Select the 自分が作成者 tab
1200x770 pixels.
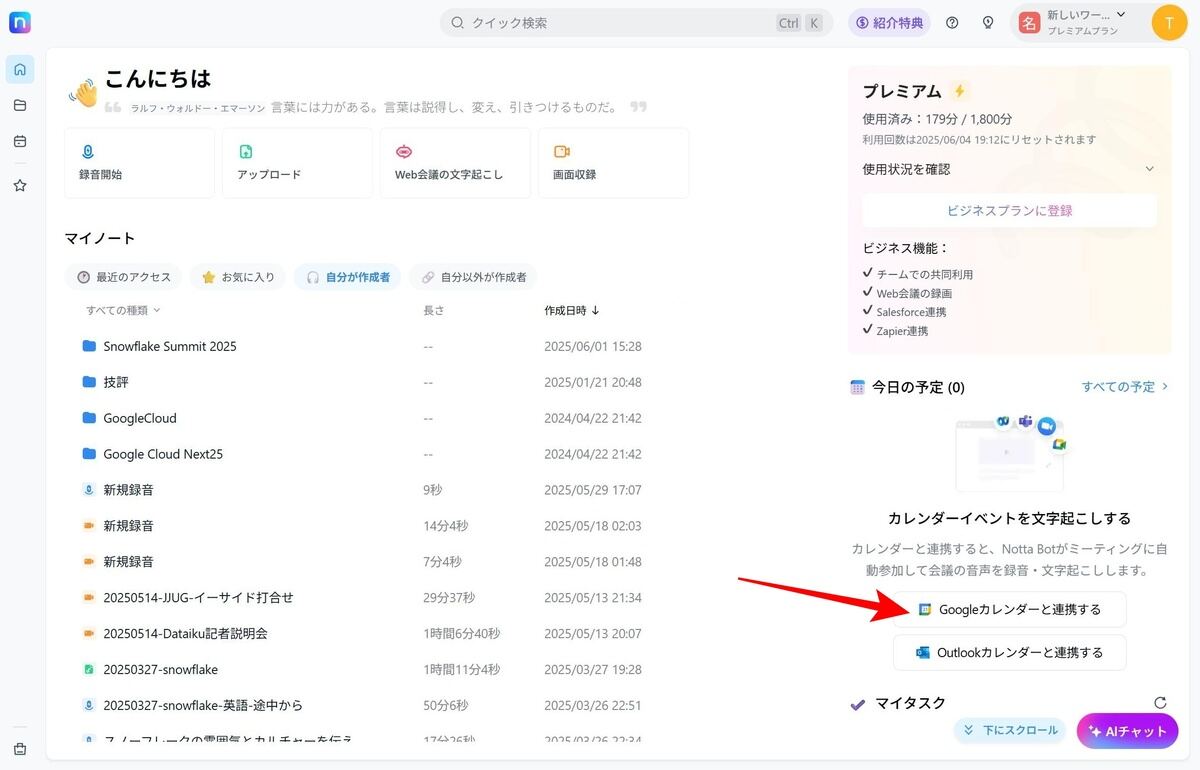click(347, 277)
